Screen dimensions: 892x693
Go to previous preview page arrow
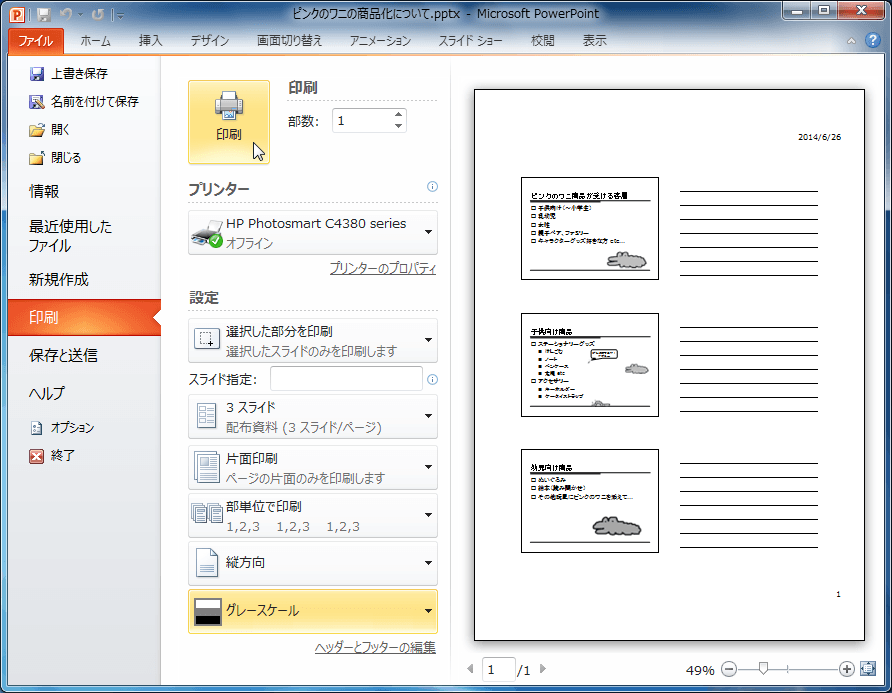pyautogui.click(x=470, y=669)
